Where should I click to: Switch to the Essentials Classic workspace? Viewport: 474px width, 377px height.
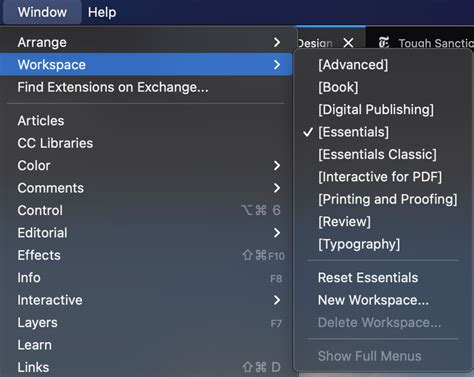(383, 154)
